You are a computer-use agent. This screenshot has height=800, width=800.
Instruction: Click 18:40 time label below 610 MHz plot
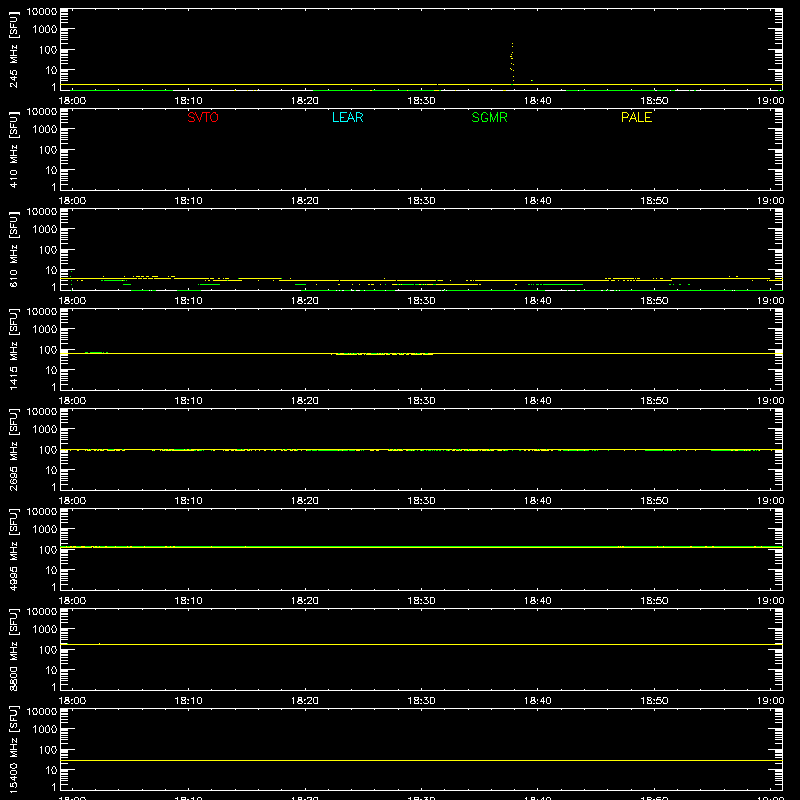pos(537,301)
